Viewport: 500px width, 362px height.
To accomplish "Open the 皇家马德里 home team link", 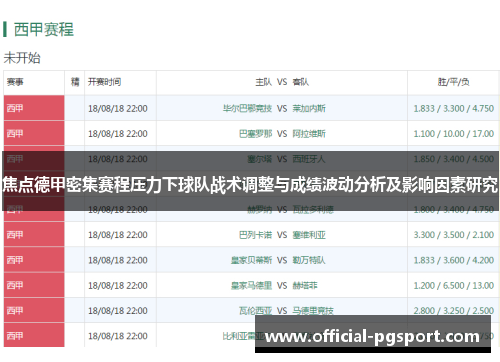I will (x=251, y=285).
